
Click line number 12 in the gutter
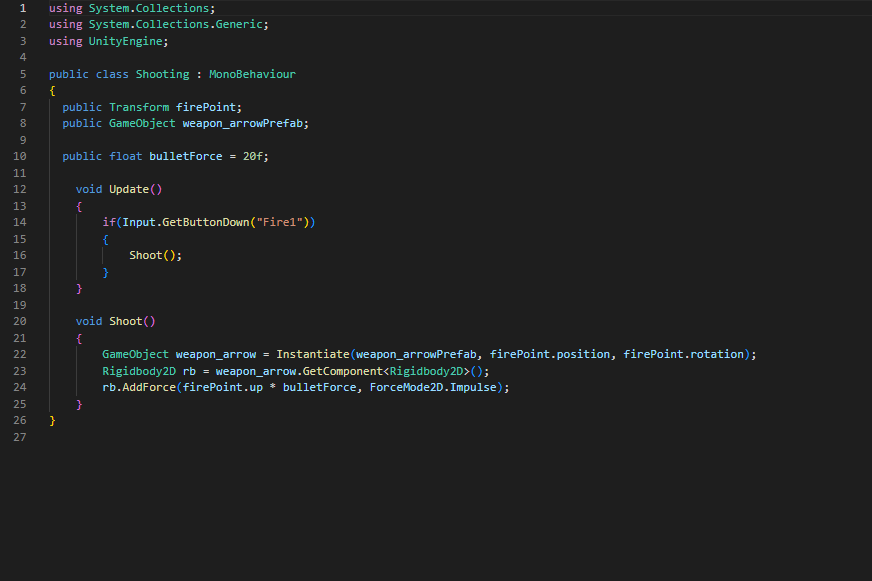(22, 189)
